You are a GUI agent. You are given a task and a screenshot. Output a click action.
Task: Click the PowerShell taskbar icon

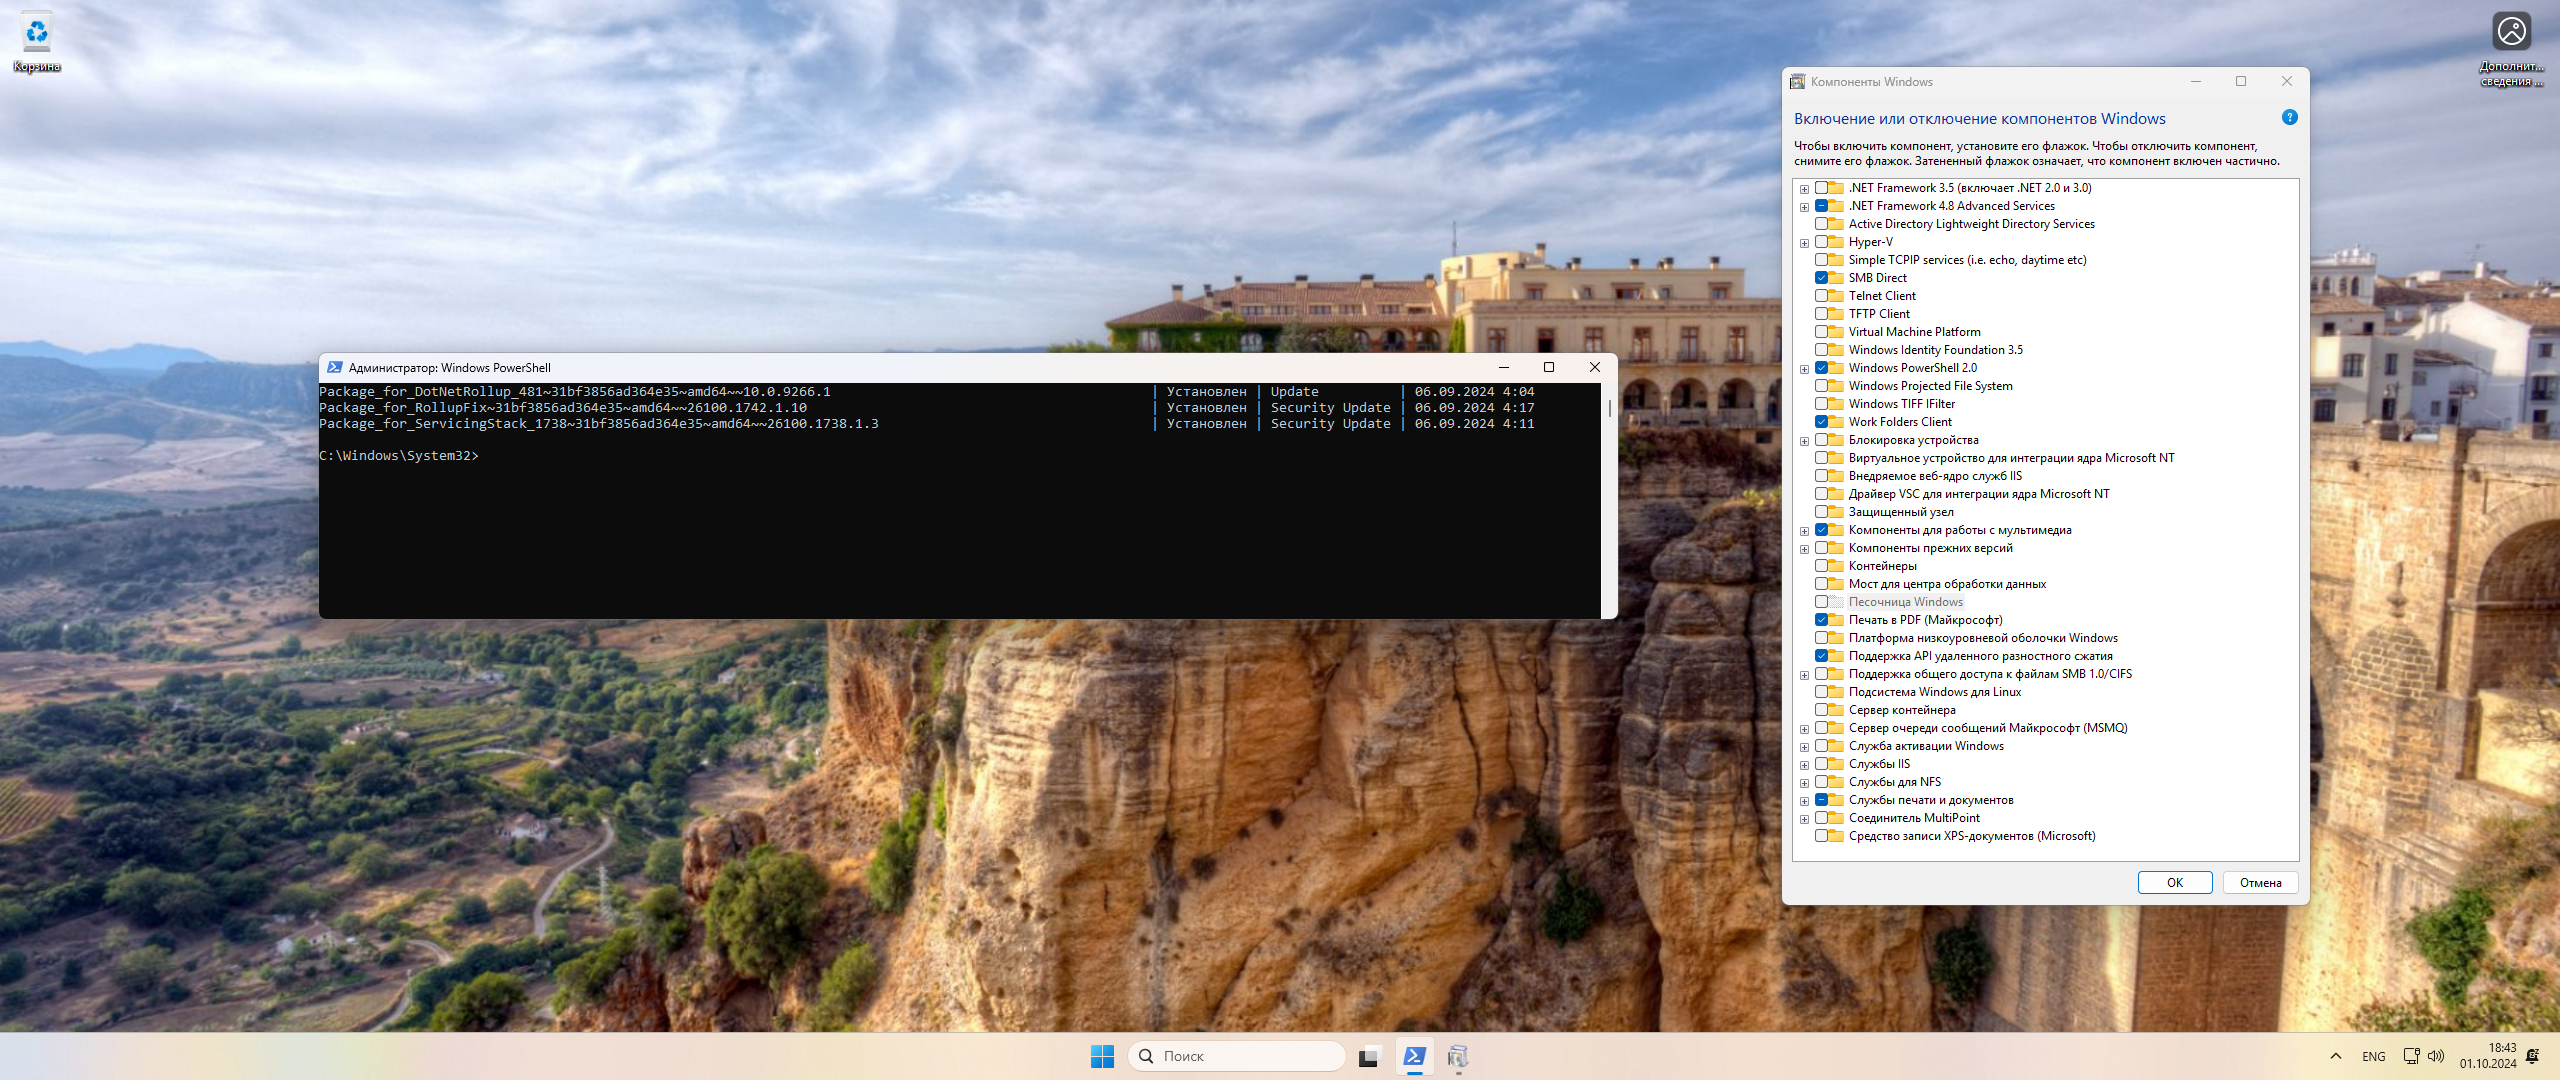[x=1414, y=1056]
